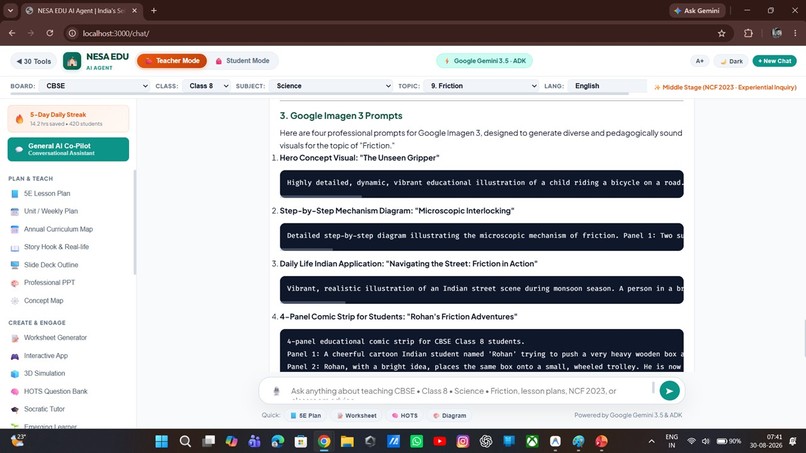Click horizontal scrollbar under Microscopic Interlocking prompt
This screenshot has width=806, height=453.
(306, 249)
